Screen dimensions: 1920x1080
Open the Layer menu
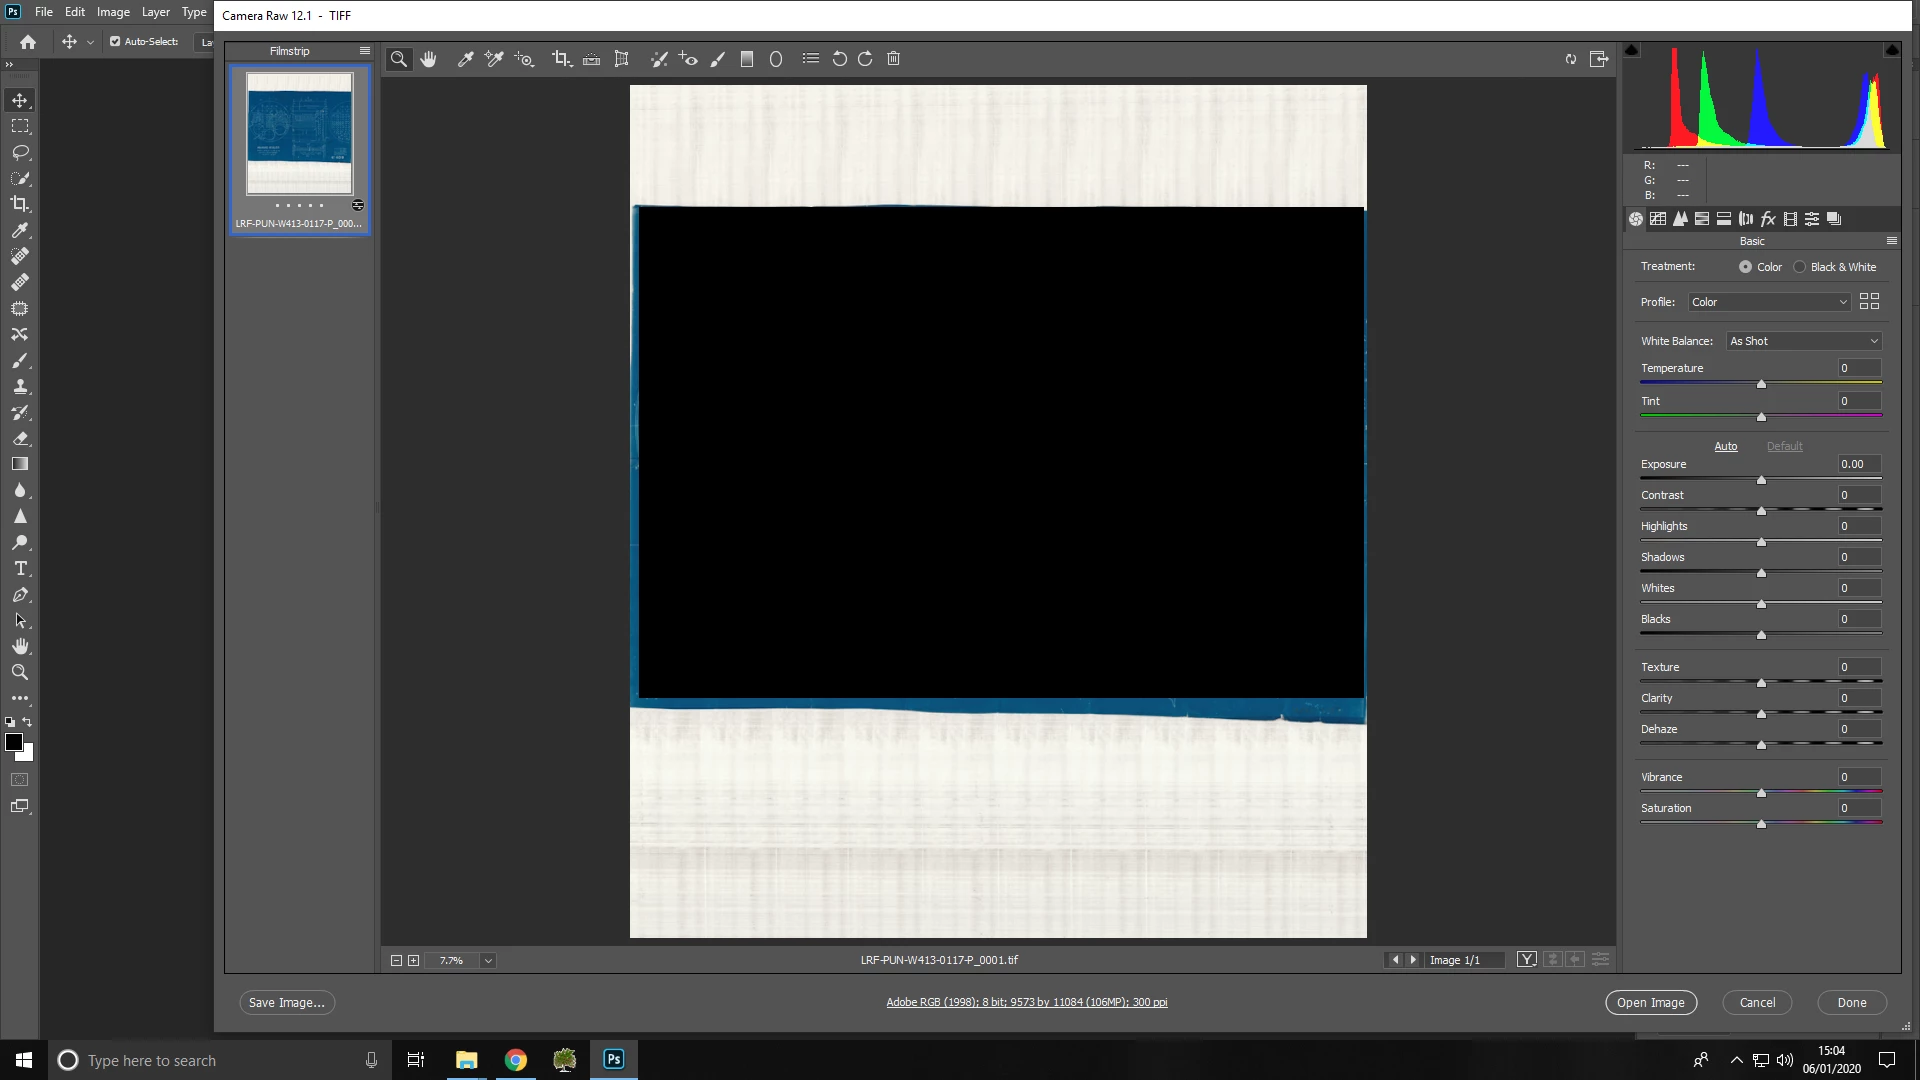155,12
